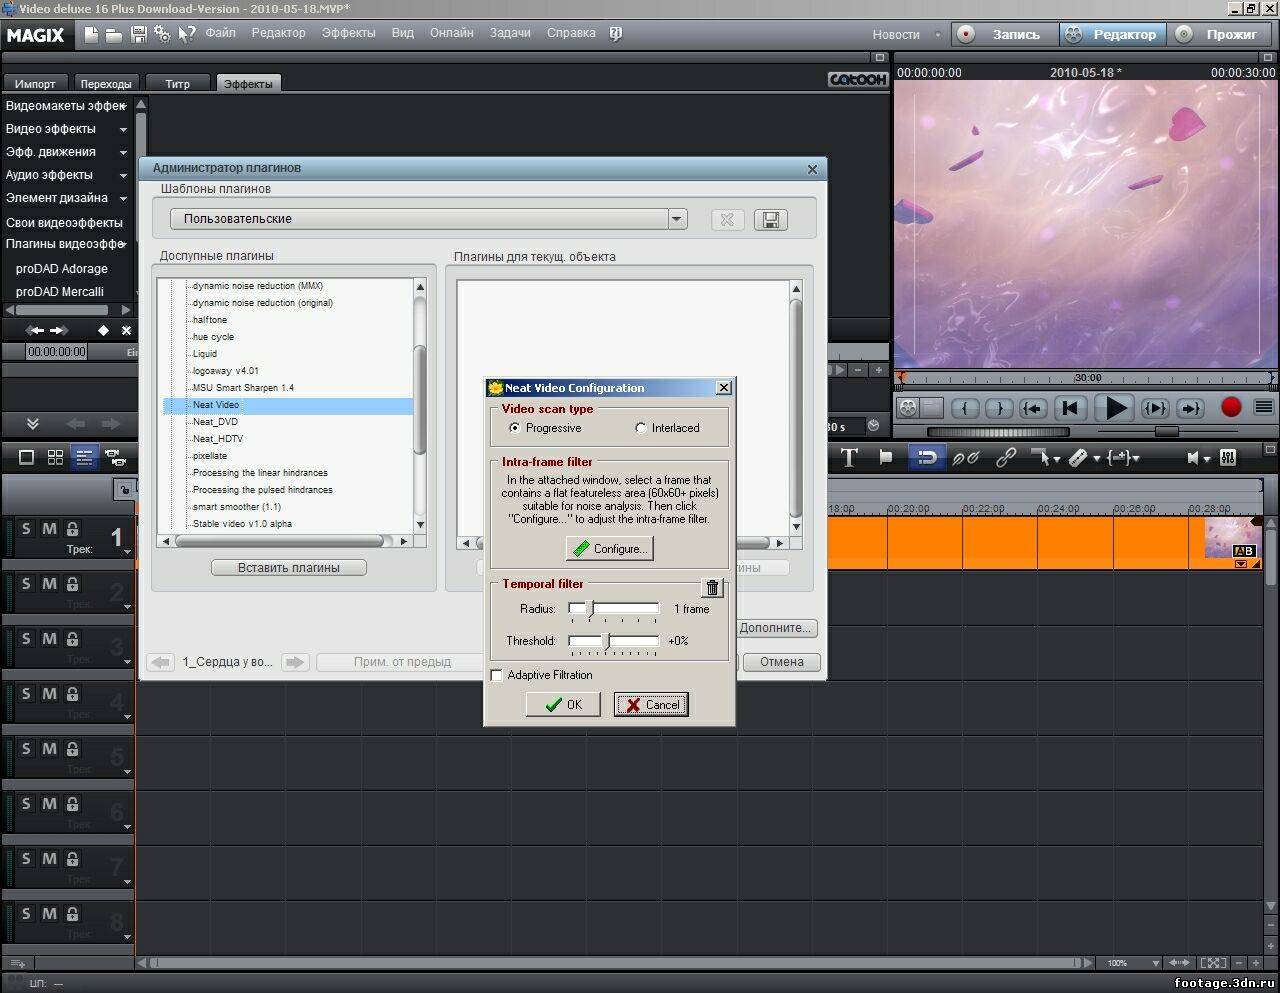Open the Файл menu
The height and width of the screenshot is (993, 1280).
[x=221, y=33]
